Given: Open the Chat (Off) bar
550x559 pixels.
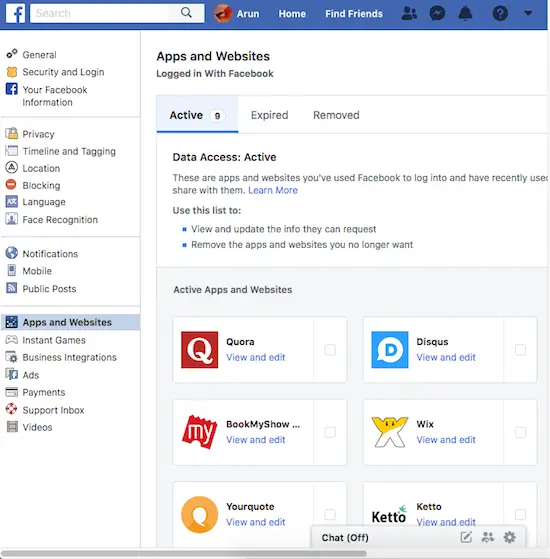Looking at the screenshot, I should coord(418,537).
